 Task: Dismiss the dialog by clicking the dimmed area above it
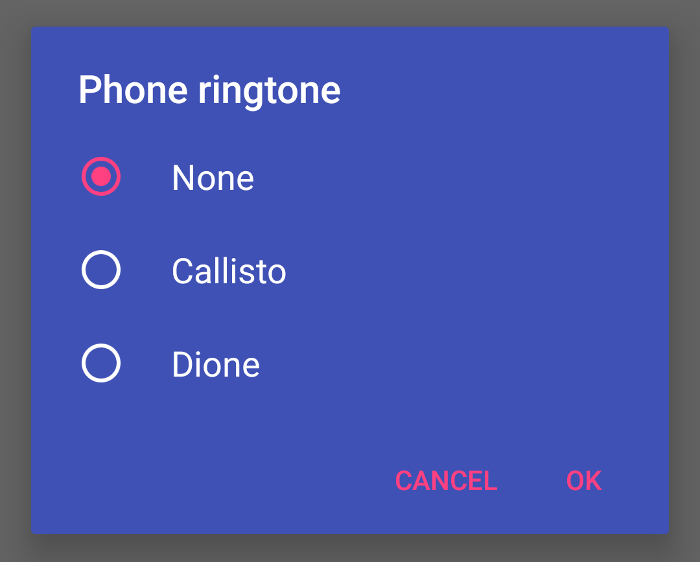(350, 12)
